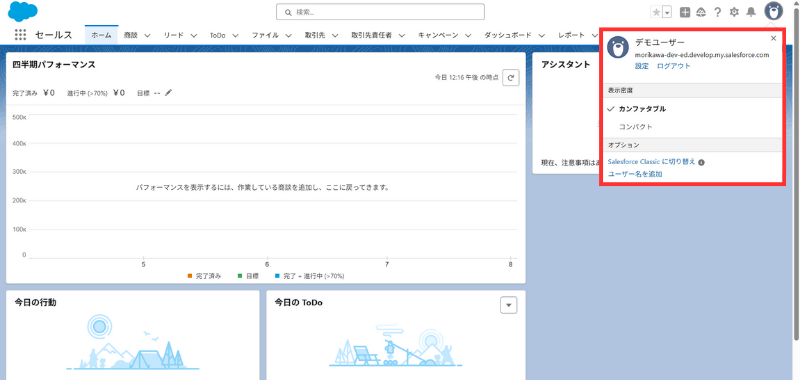800x380 pixels.
Task: Click the ログアウト link
Action: tap(673, 66)
